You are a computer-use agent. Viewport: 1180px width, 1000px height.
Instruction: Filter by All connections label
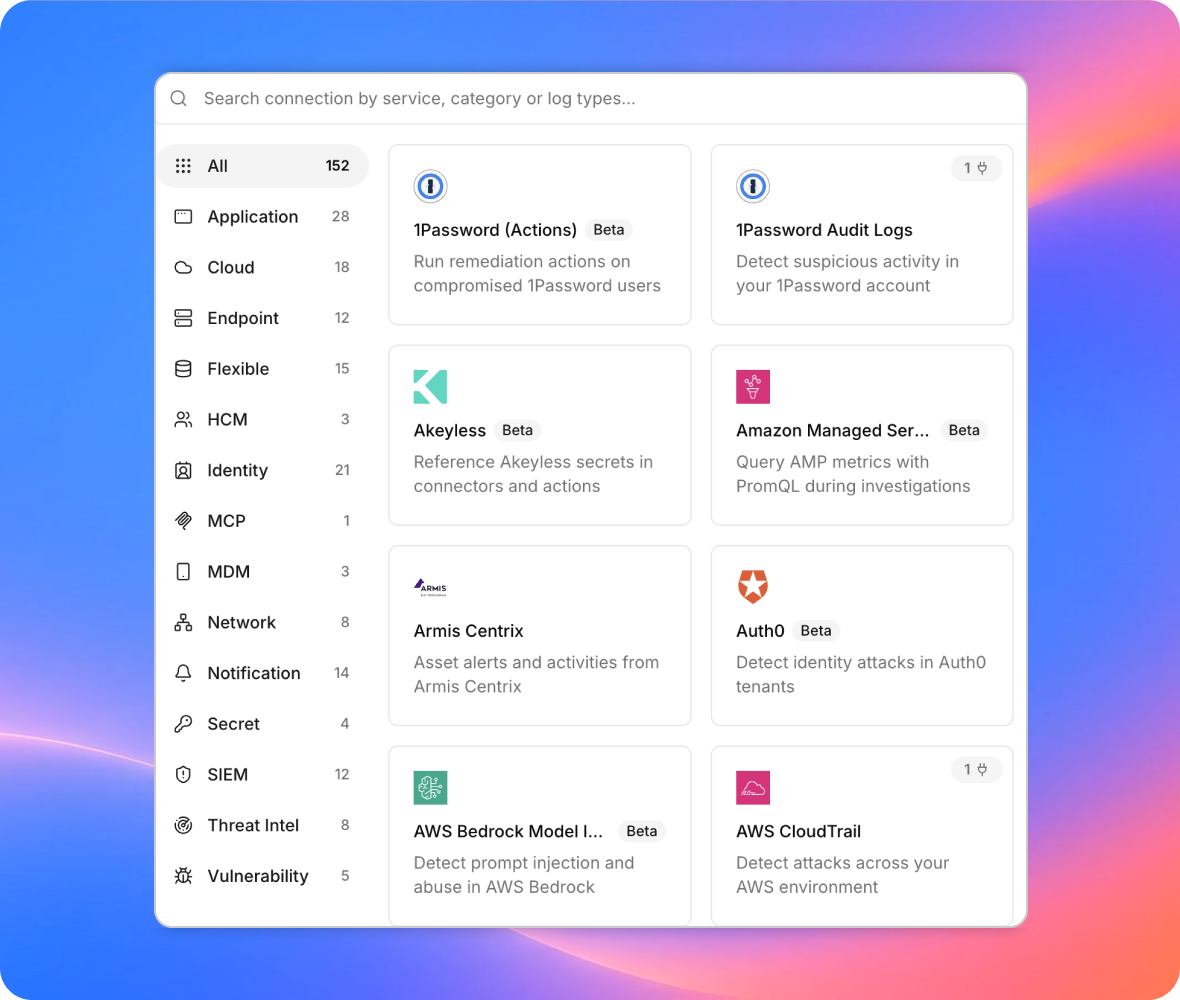217,166
